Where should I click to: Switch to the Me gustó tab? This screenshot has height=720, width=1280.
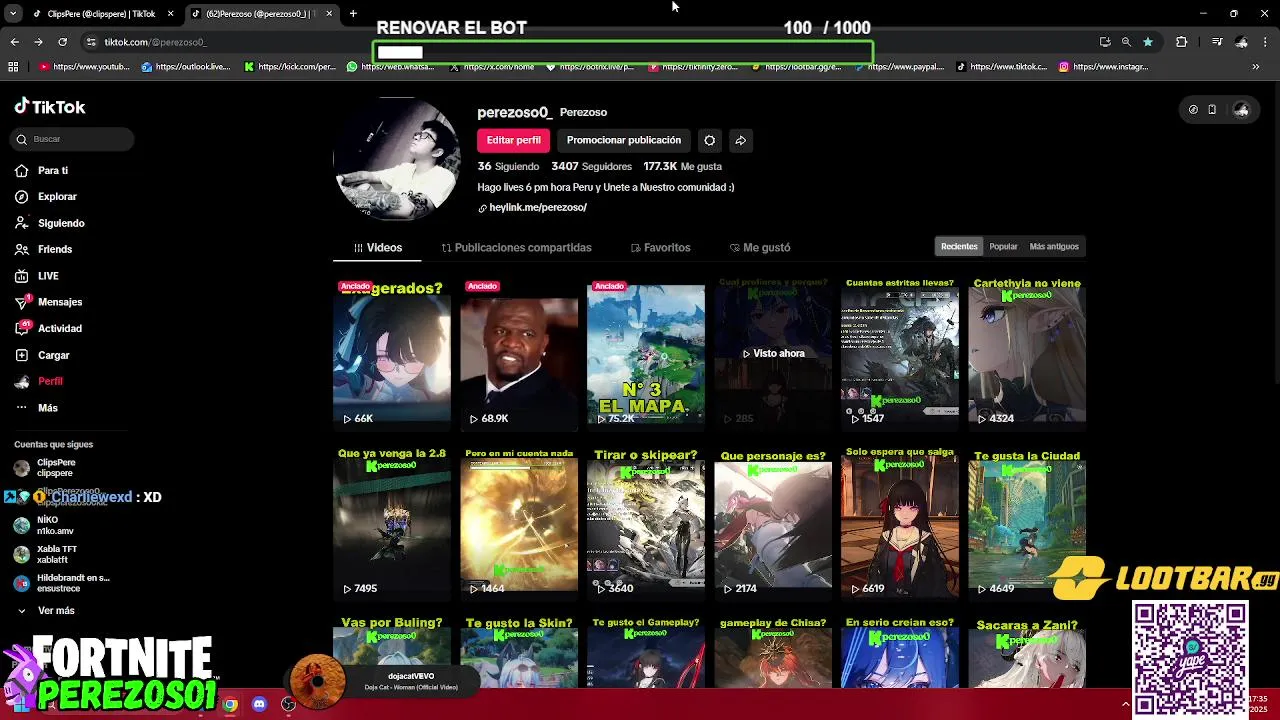point(760,248)
